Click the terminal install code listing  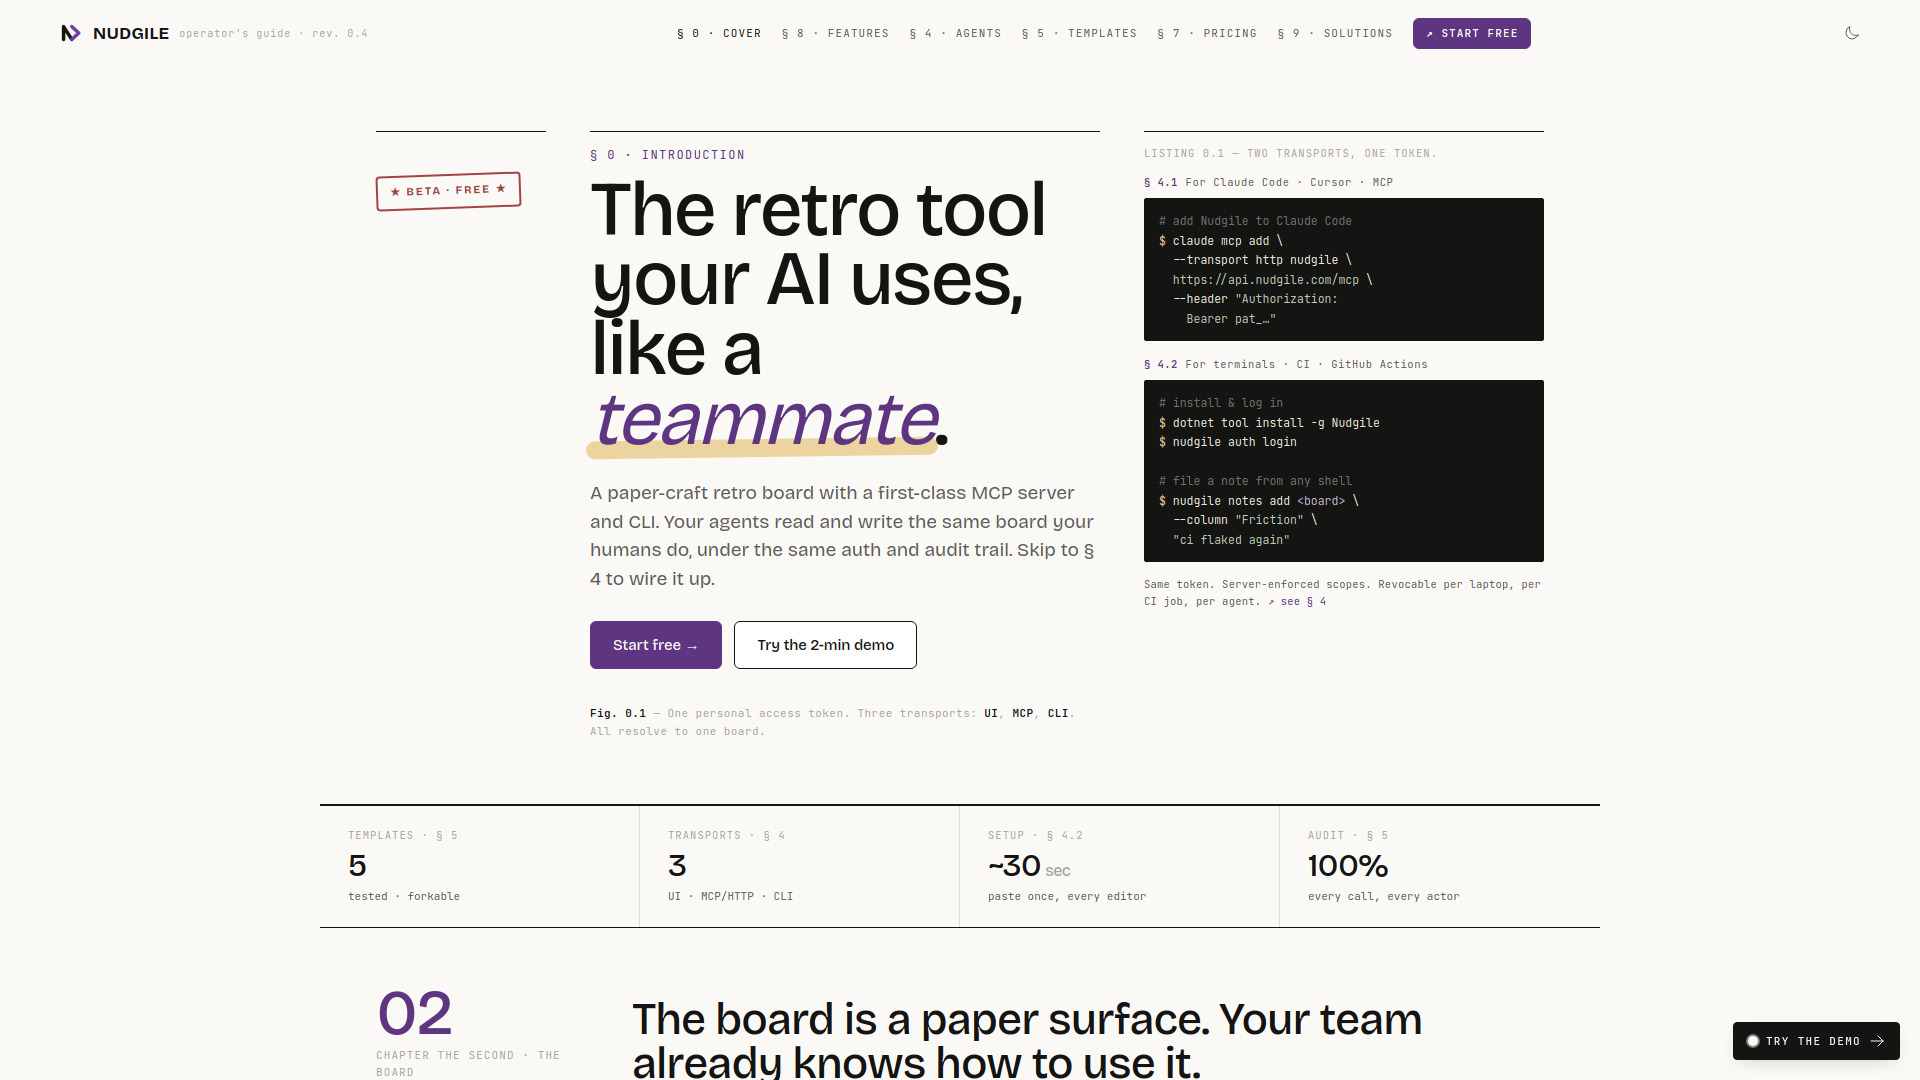(x=1343, y=471)
